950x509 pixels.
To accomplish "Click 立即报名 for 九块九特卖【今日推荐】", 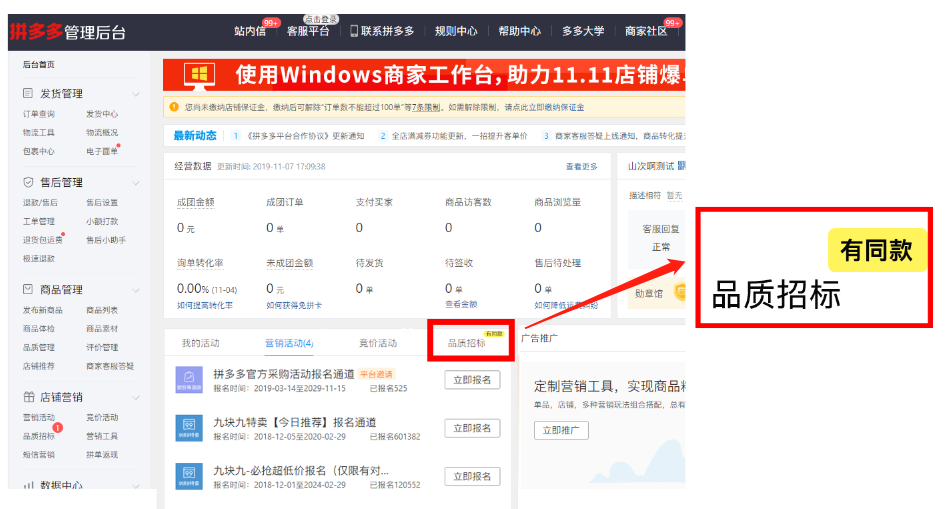I will (472, 428).
